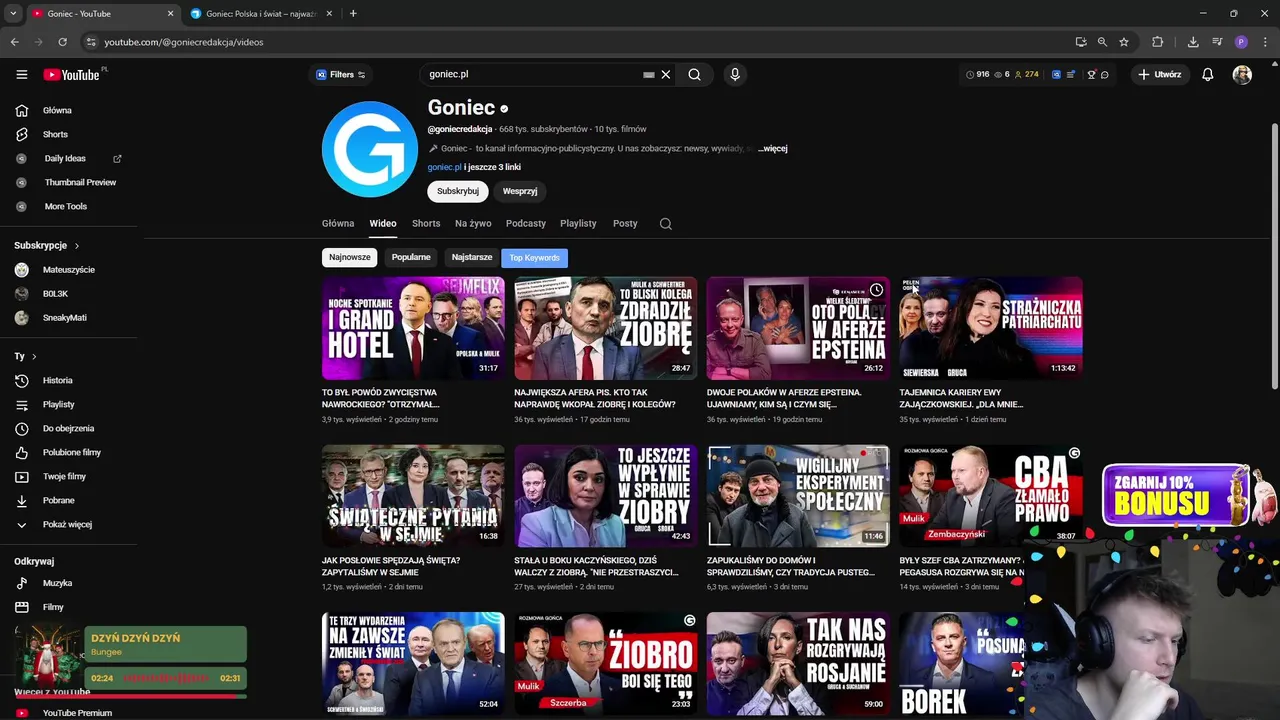The image size is (1280, 720).
Task: Switch to the Shorts channel tab
Action: (x=426, y=224)
